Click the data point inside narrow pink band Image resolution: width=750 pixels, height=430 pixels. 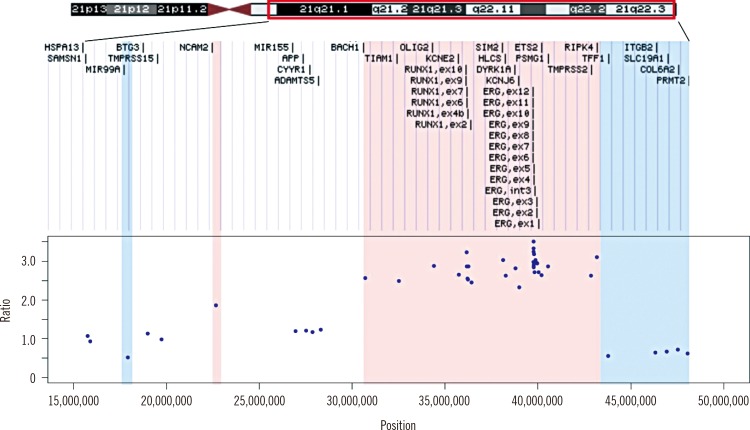click(216, 305)
